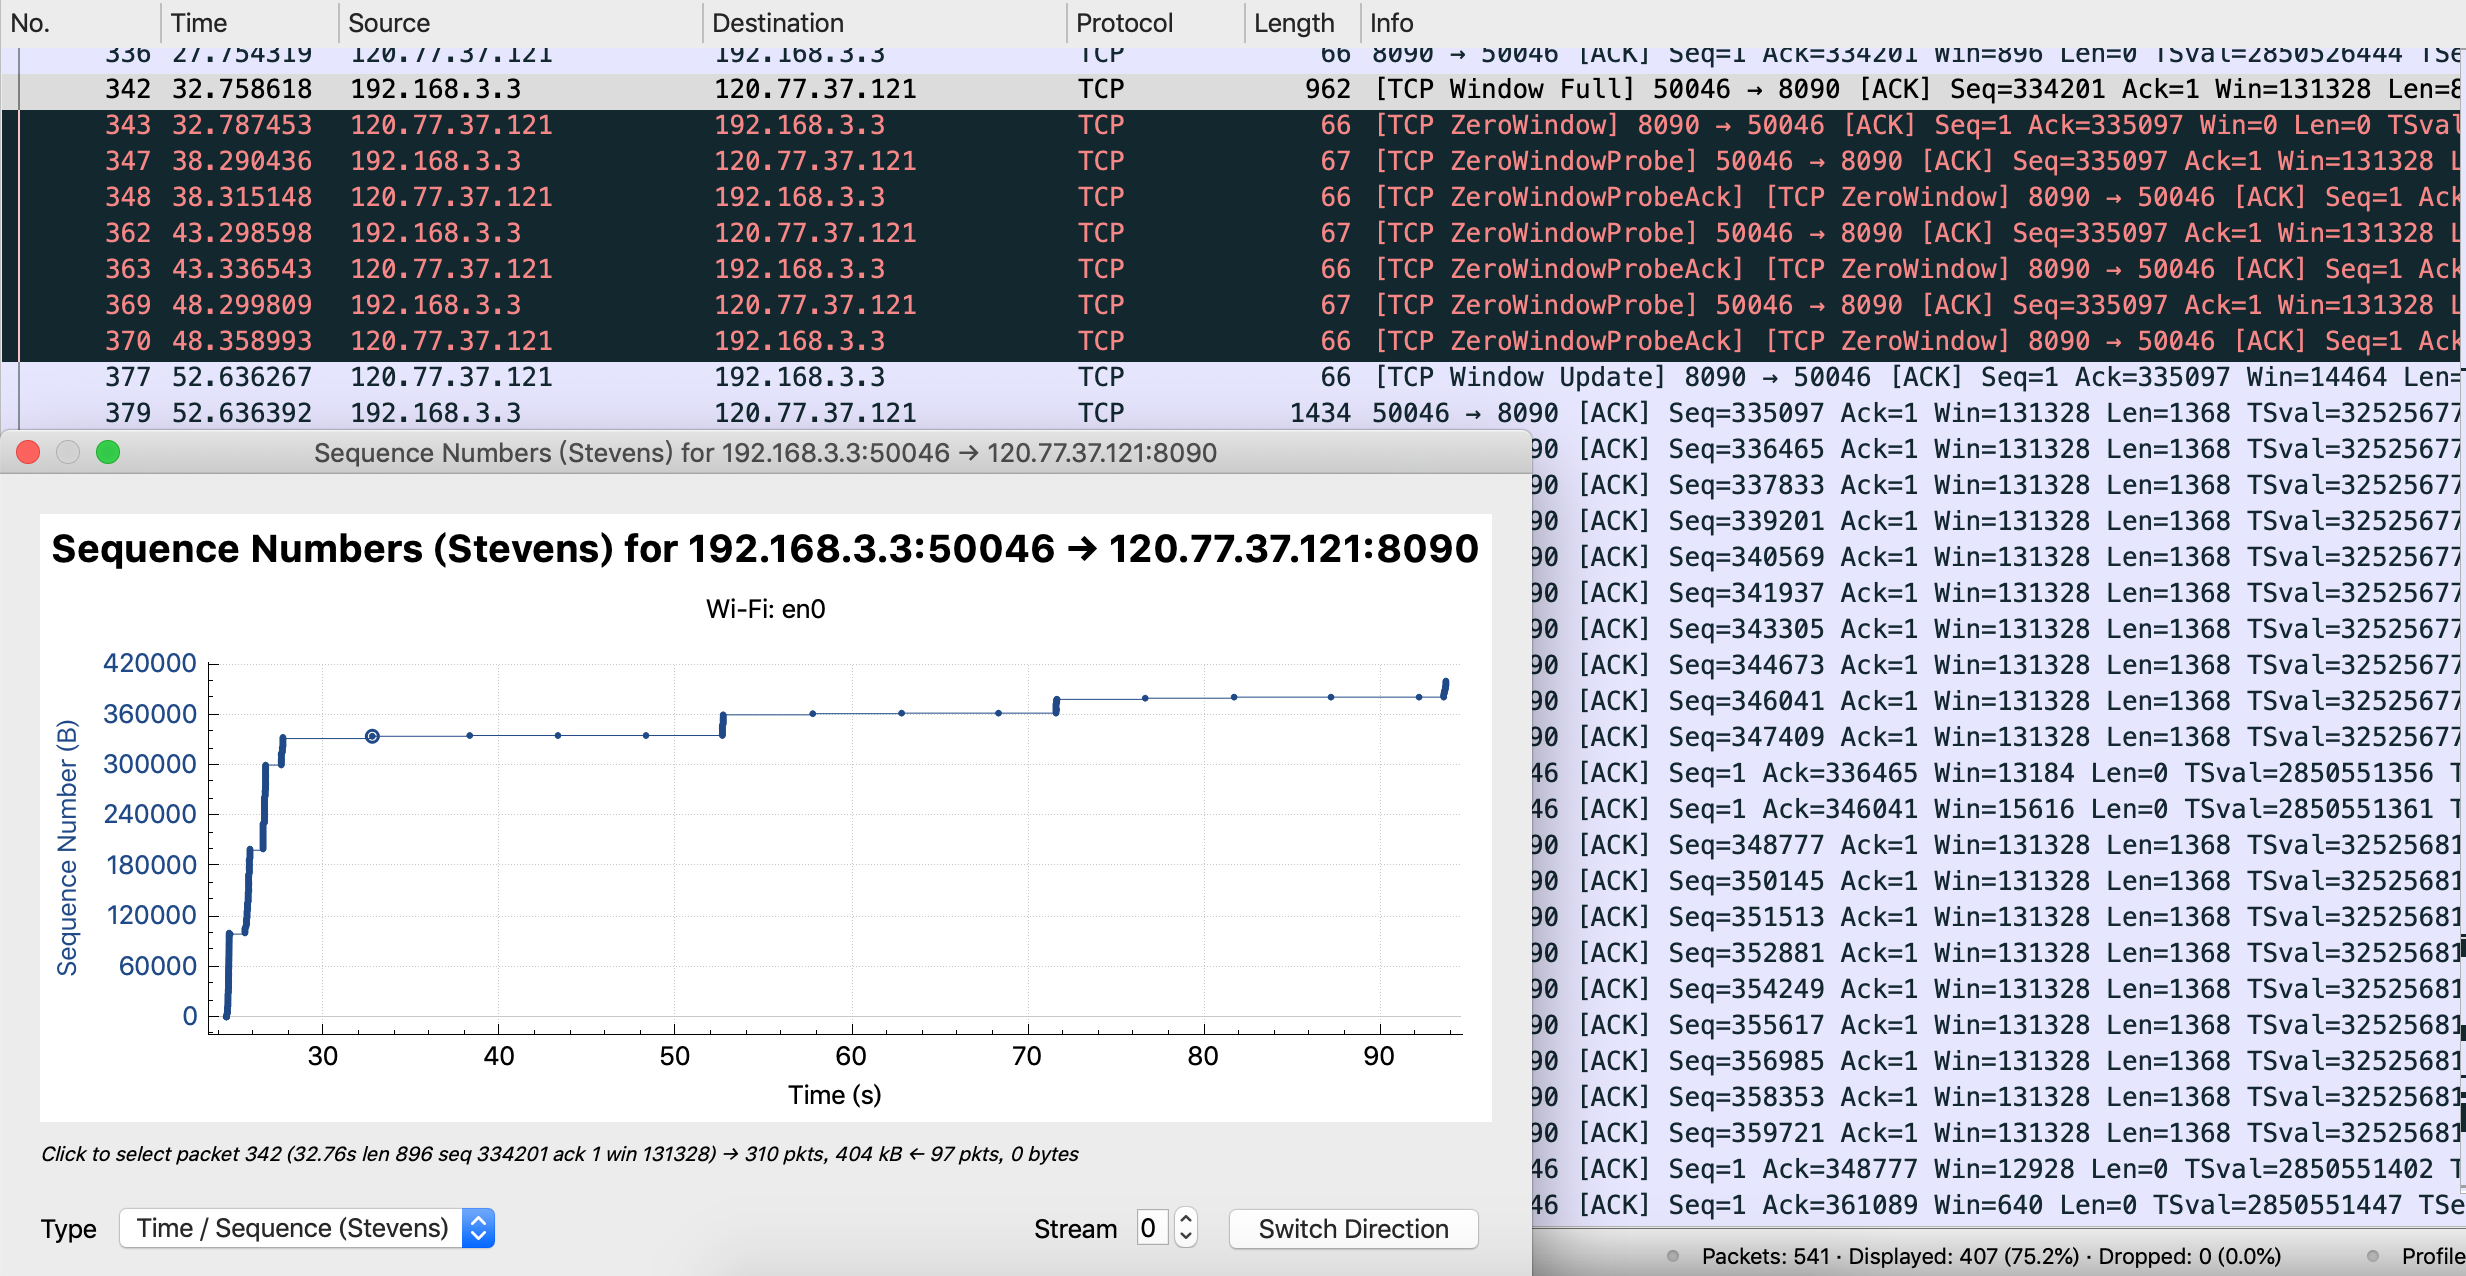Close the Sequence Numbers graph window
Viewport: 2466px width, 1276px height.
click(x=27, y=452)
